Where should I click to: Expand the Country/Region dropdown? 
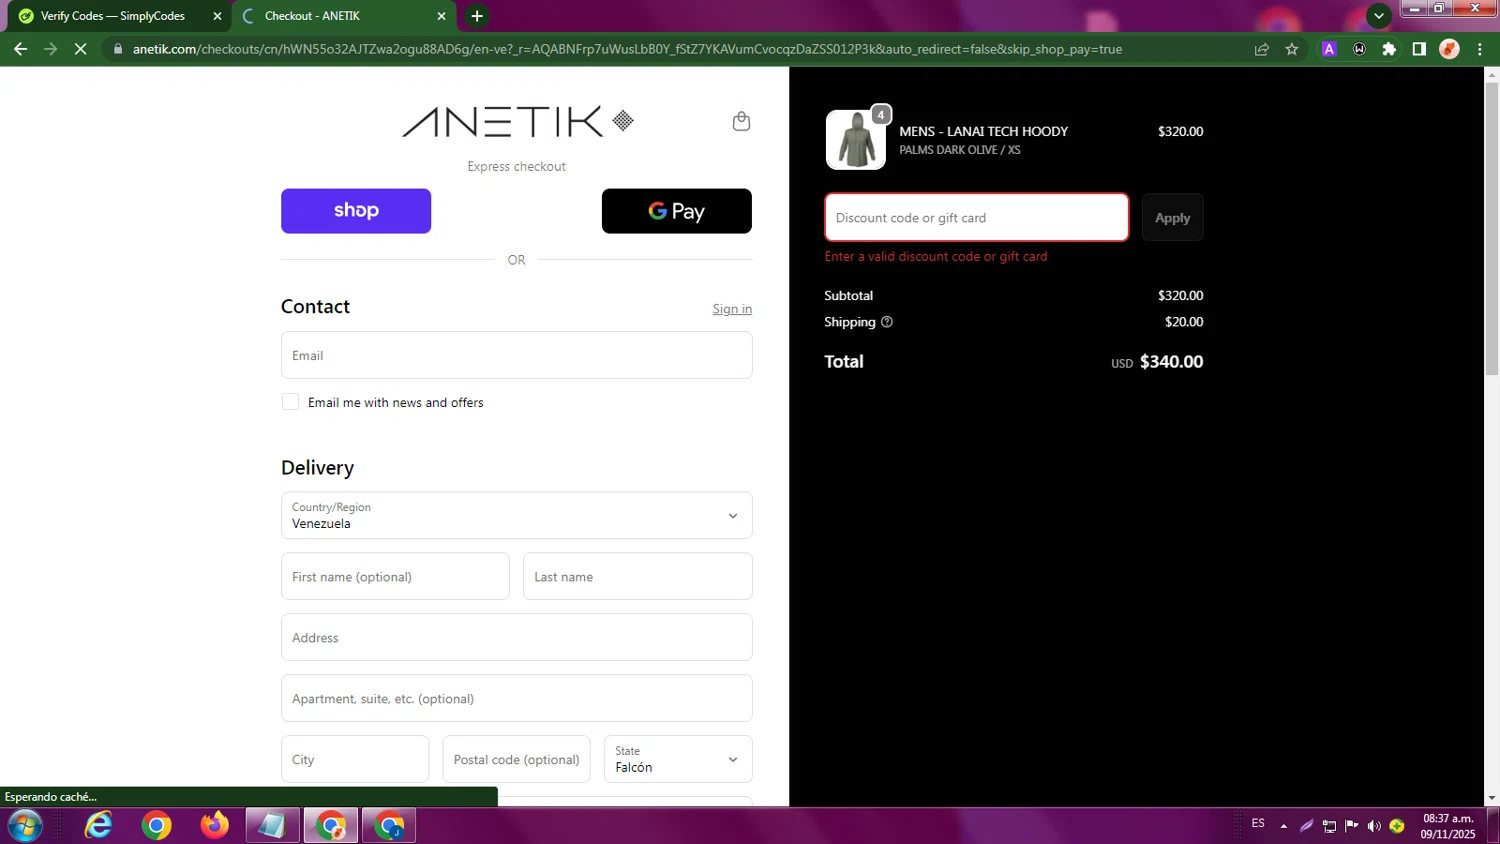pyautogui.click(x=517, y=515)
